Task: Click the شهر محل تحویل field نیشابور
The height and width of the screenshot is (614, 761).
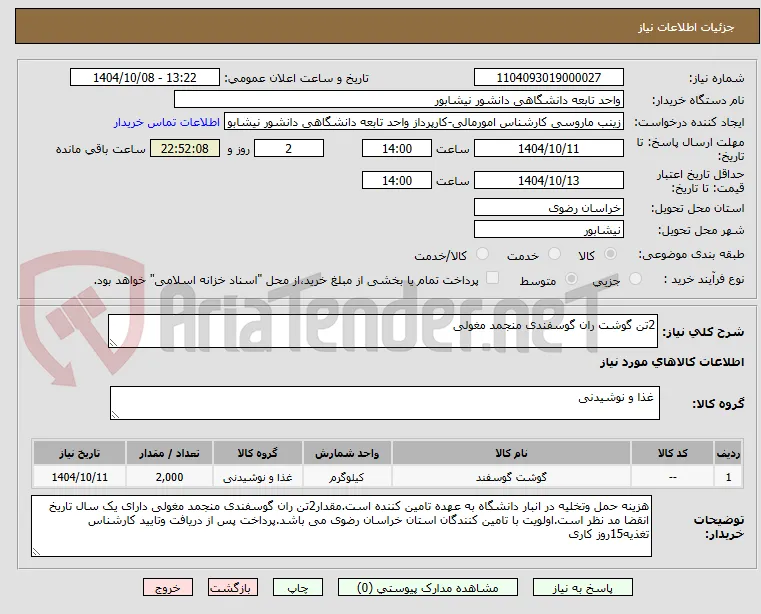Action: (548, 230)
